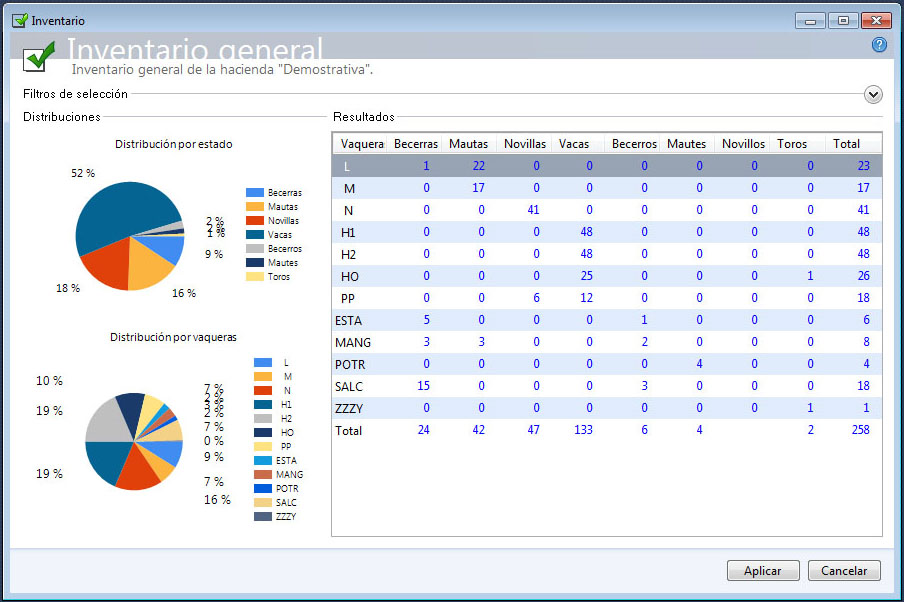Select the PP row label

(348, 298)
